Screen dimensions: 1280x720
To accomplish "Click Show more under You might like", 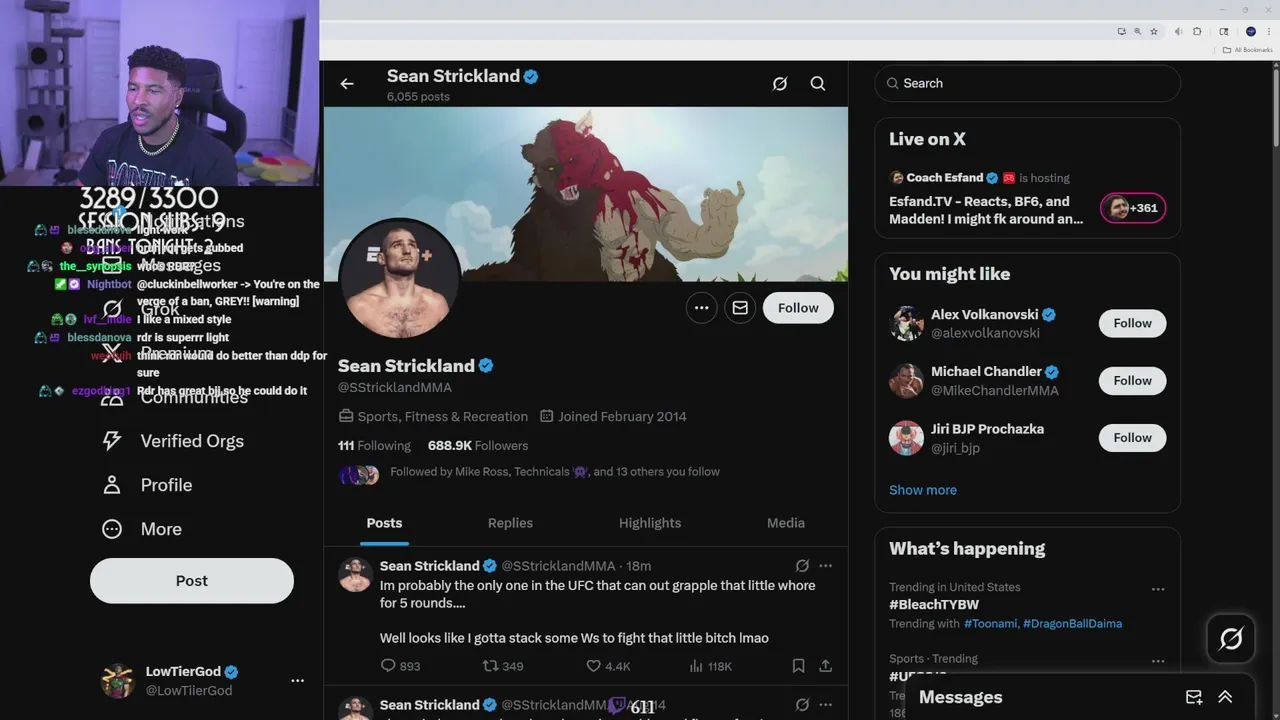I will tap(923, 490).
